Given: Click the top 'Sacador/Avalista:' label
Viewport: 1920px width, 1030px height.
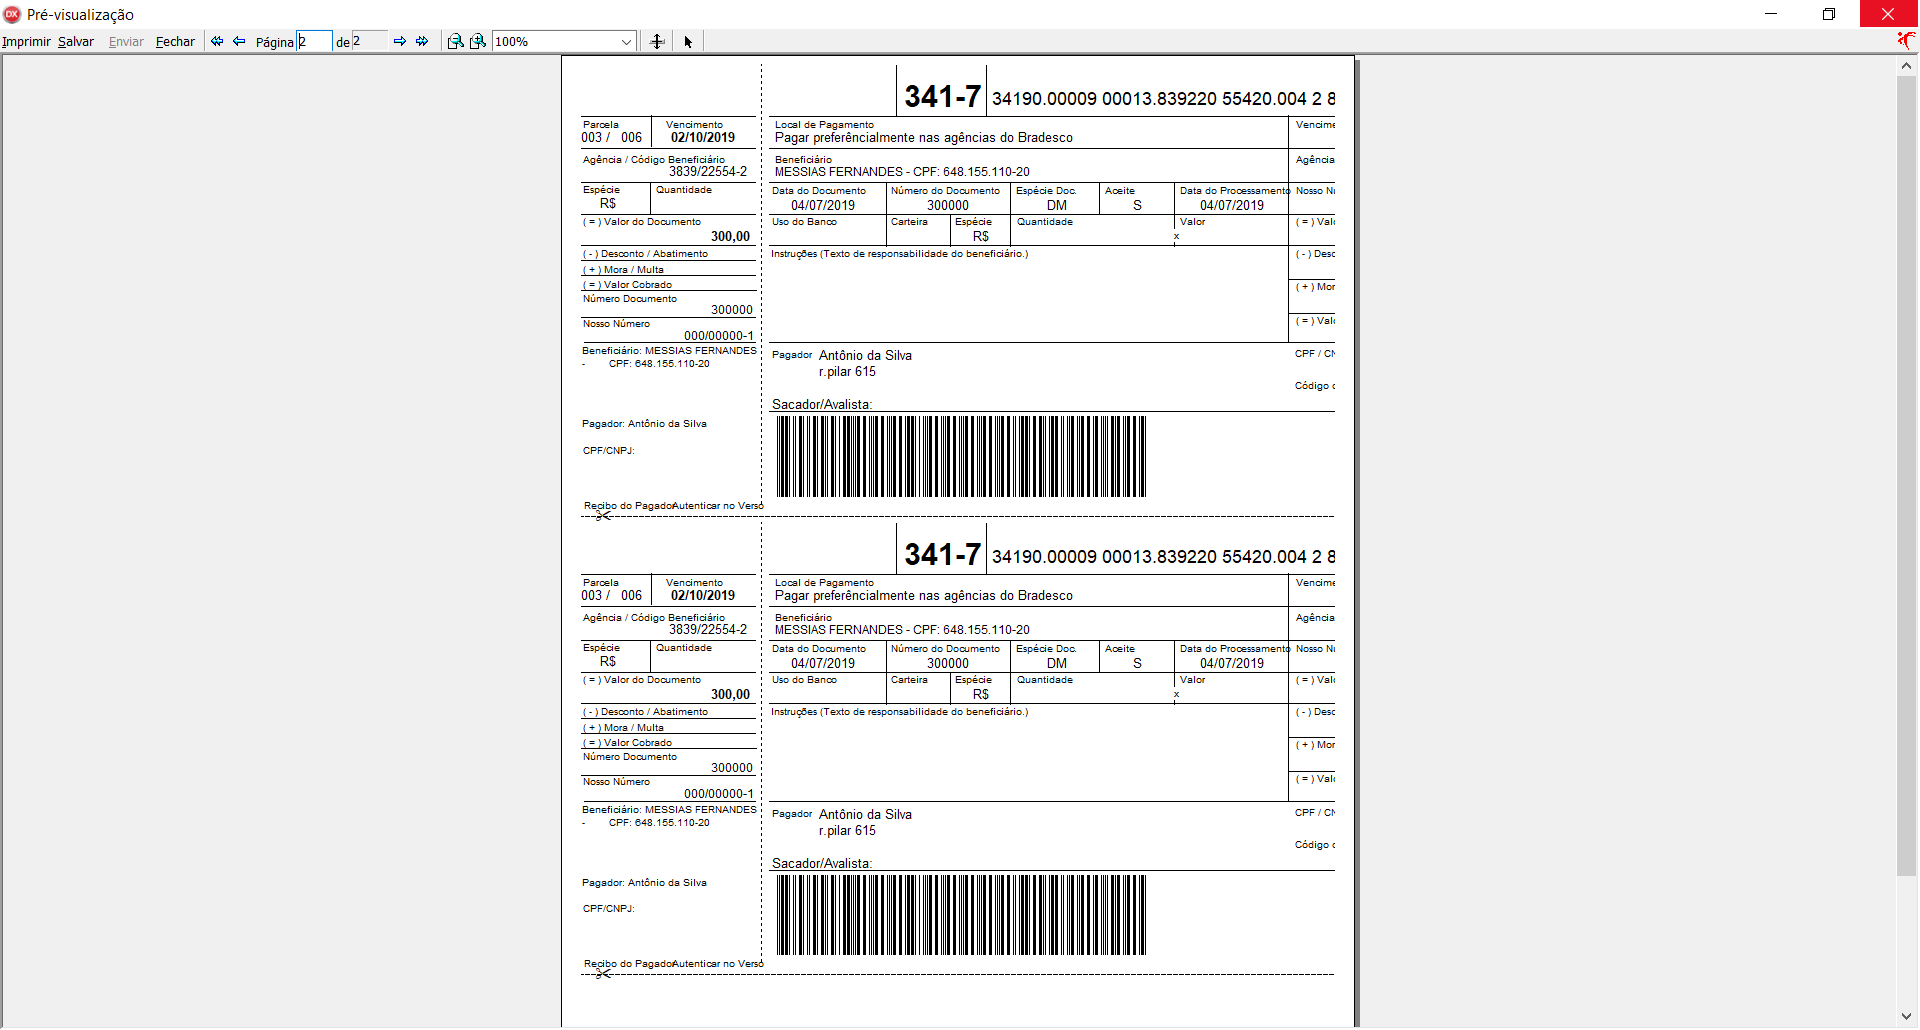Looking at the screenshot, I should (822, 404).
